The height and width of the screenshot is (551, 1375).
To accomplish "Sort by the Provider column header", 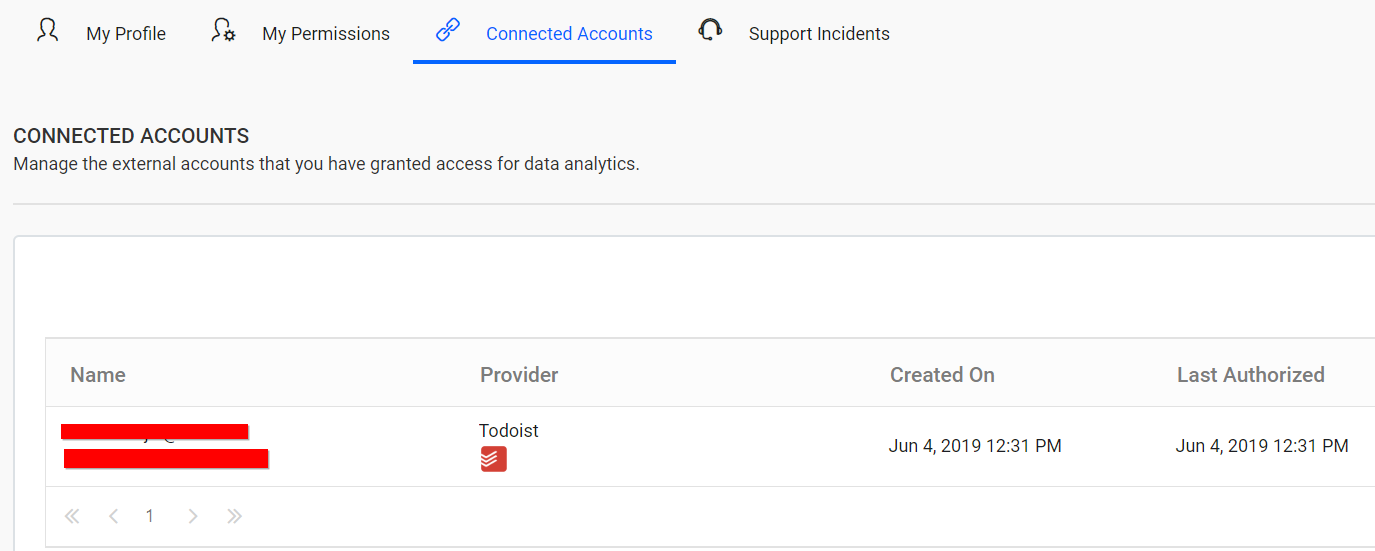I will click(519, 375).
